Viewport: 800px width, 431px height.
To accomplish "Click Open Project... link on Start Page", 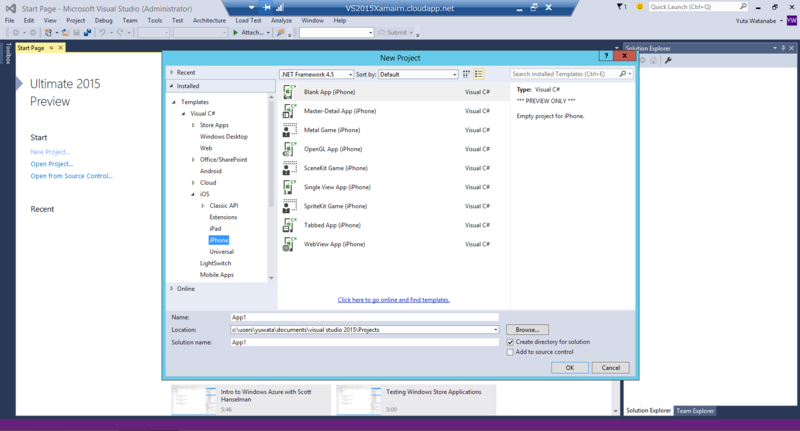I will pos(52,164).
